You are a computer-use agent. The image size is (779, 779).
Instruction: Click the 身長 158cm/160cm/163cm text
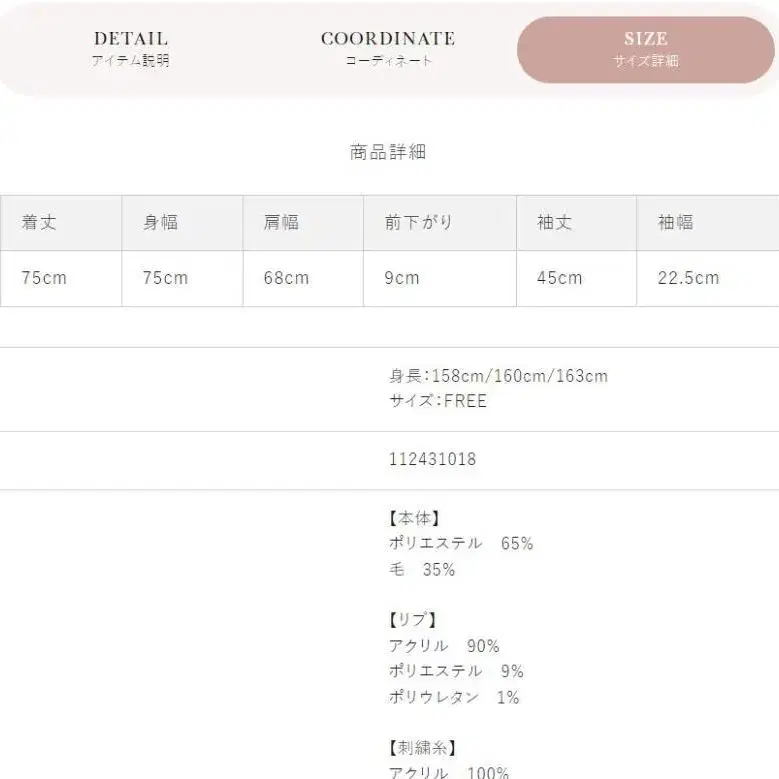[x=498, y=376]
